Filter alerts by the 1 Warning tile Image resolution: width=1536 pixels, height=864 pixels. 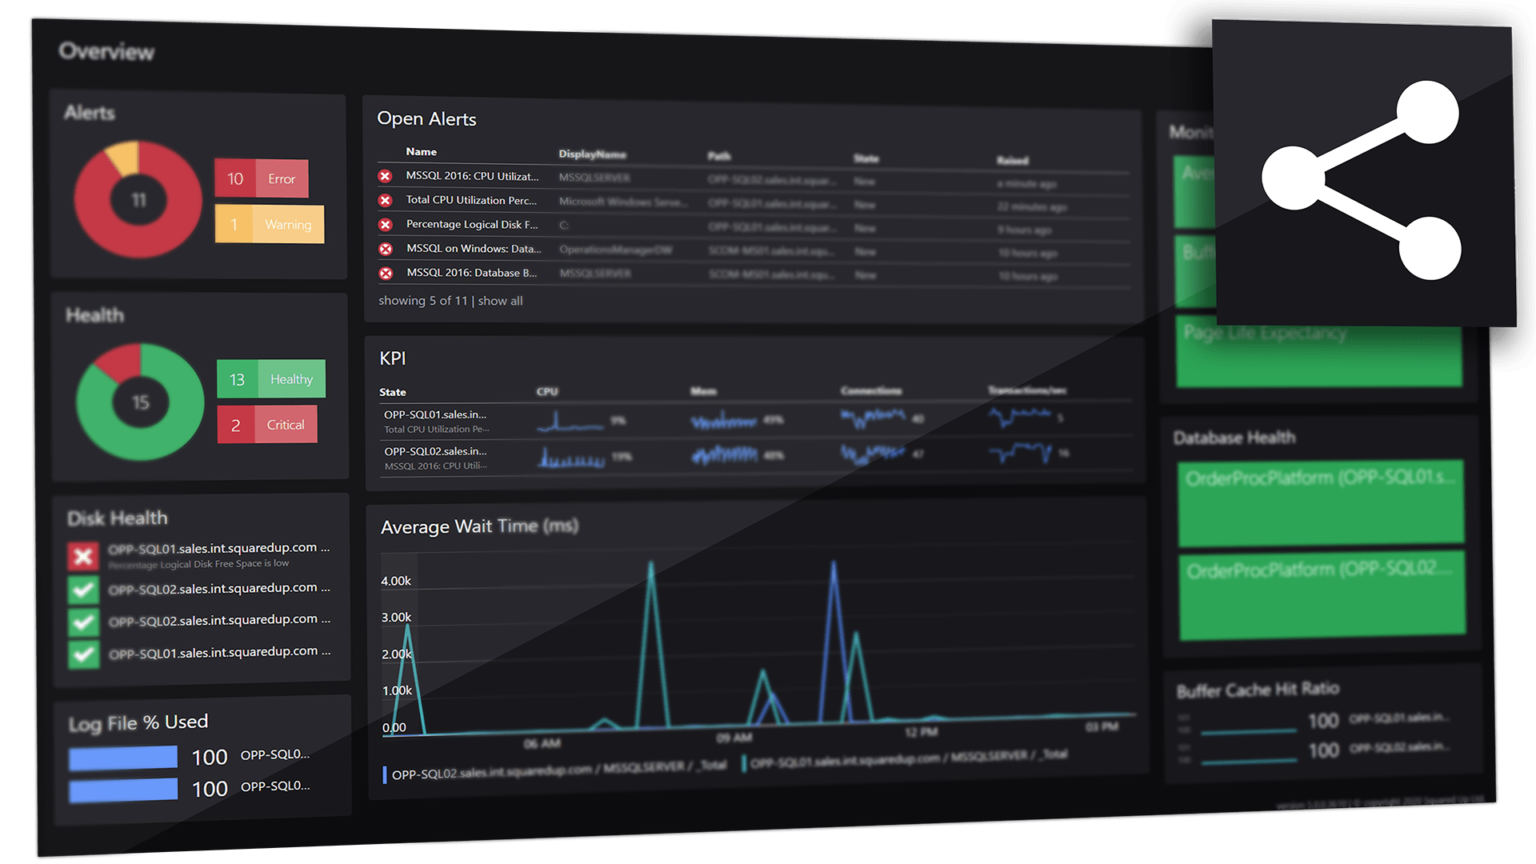click(269, 224)
